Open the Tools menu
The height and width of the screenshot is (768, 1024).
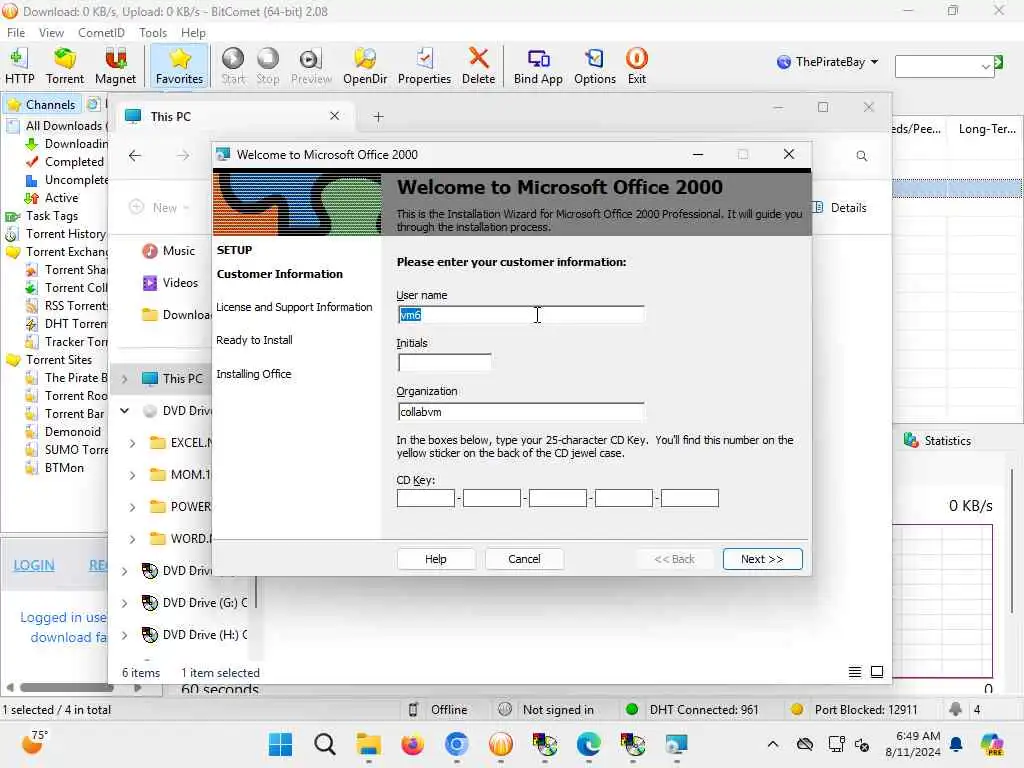pos(153,33)
